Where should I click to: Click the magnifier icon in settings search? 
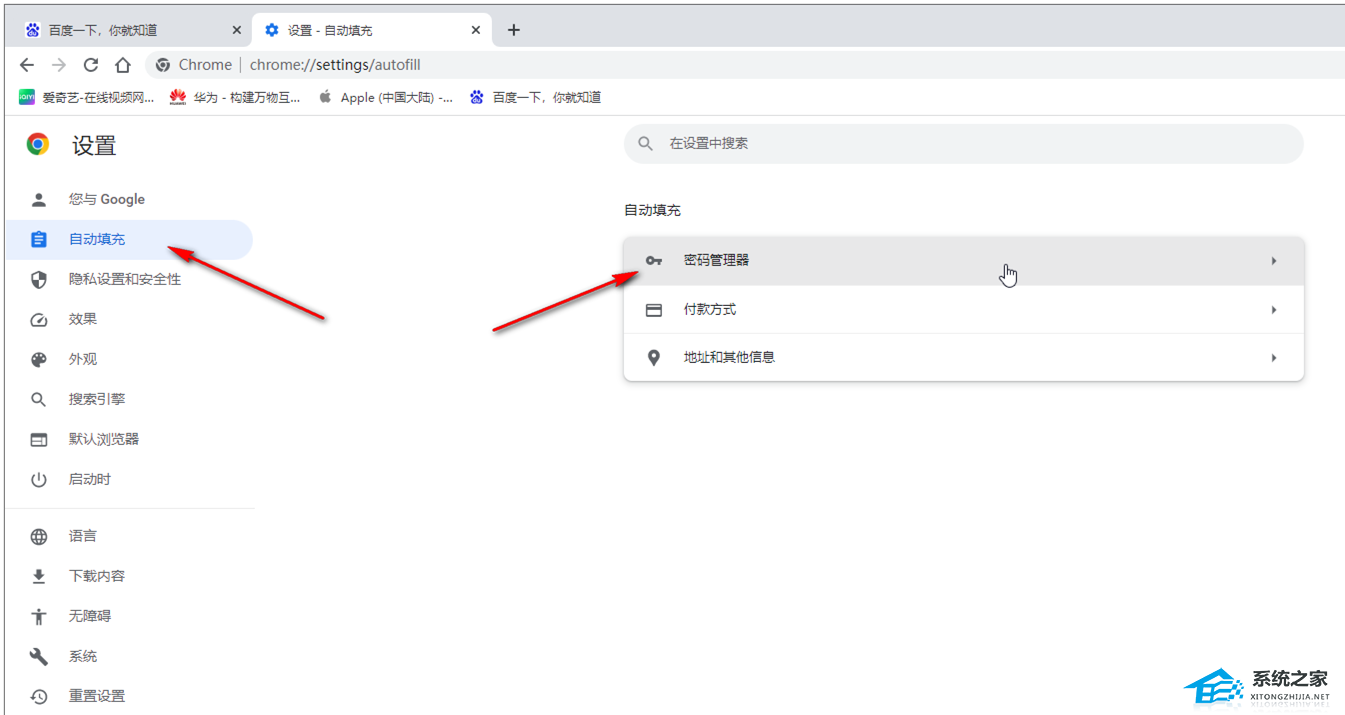646,144
